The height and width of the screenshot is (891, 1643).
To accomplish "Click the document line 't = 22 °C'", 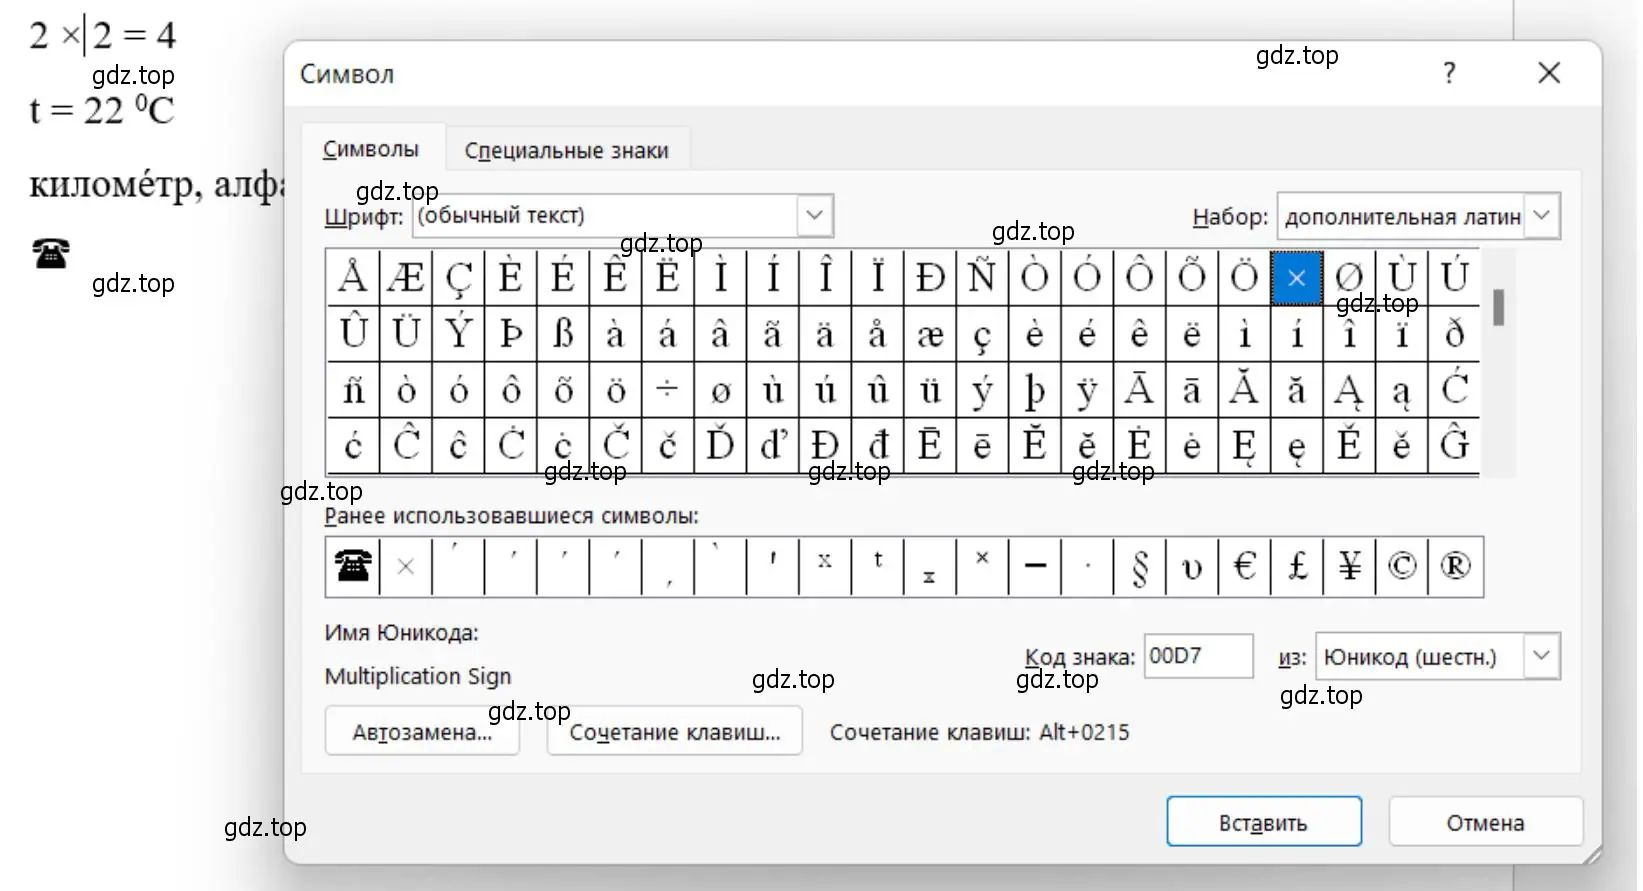I will point(102,110).
